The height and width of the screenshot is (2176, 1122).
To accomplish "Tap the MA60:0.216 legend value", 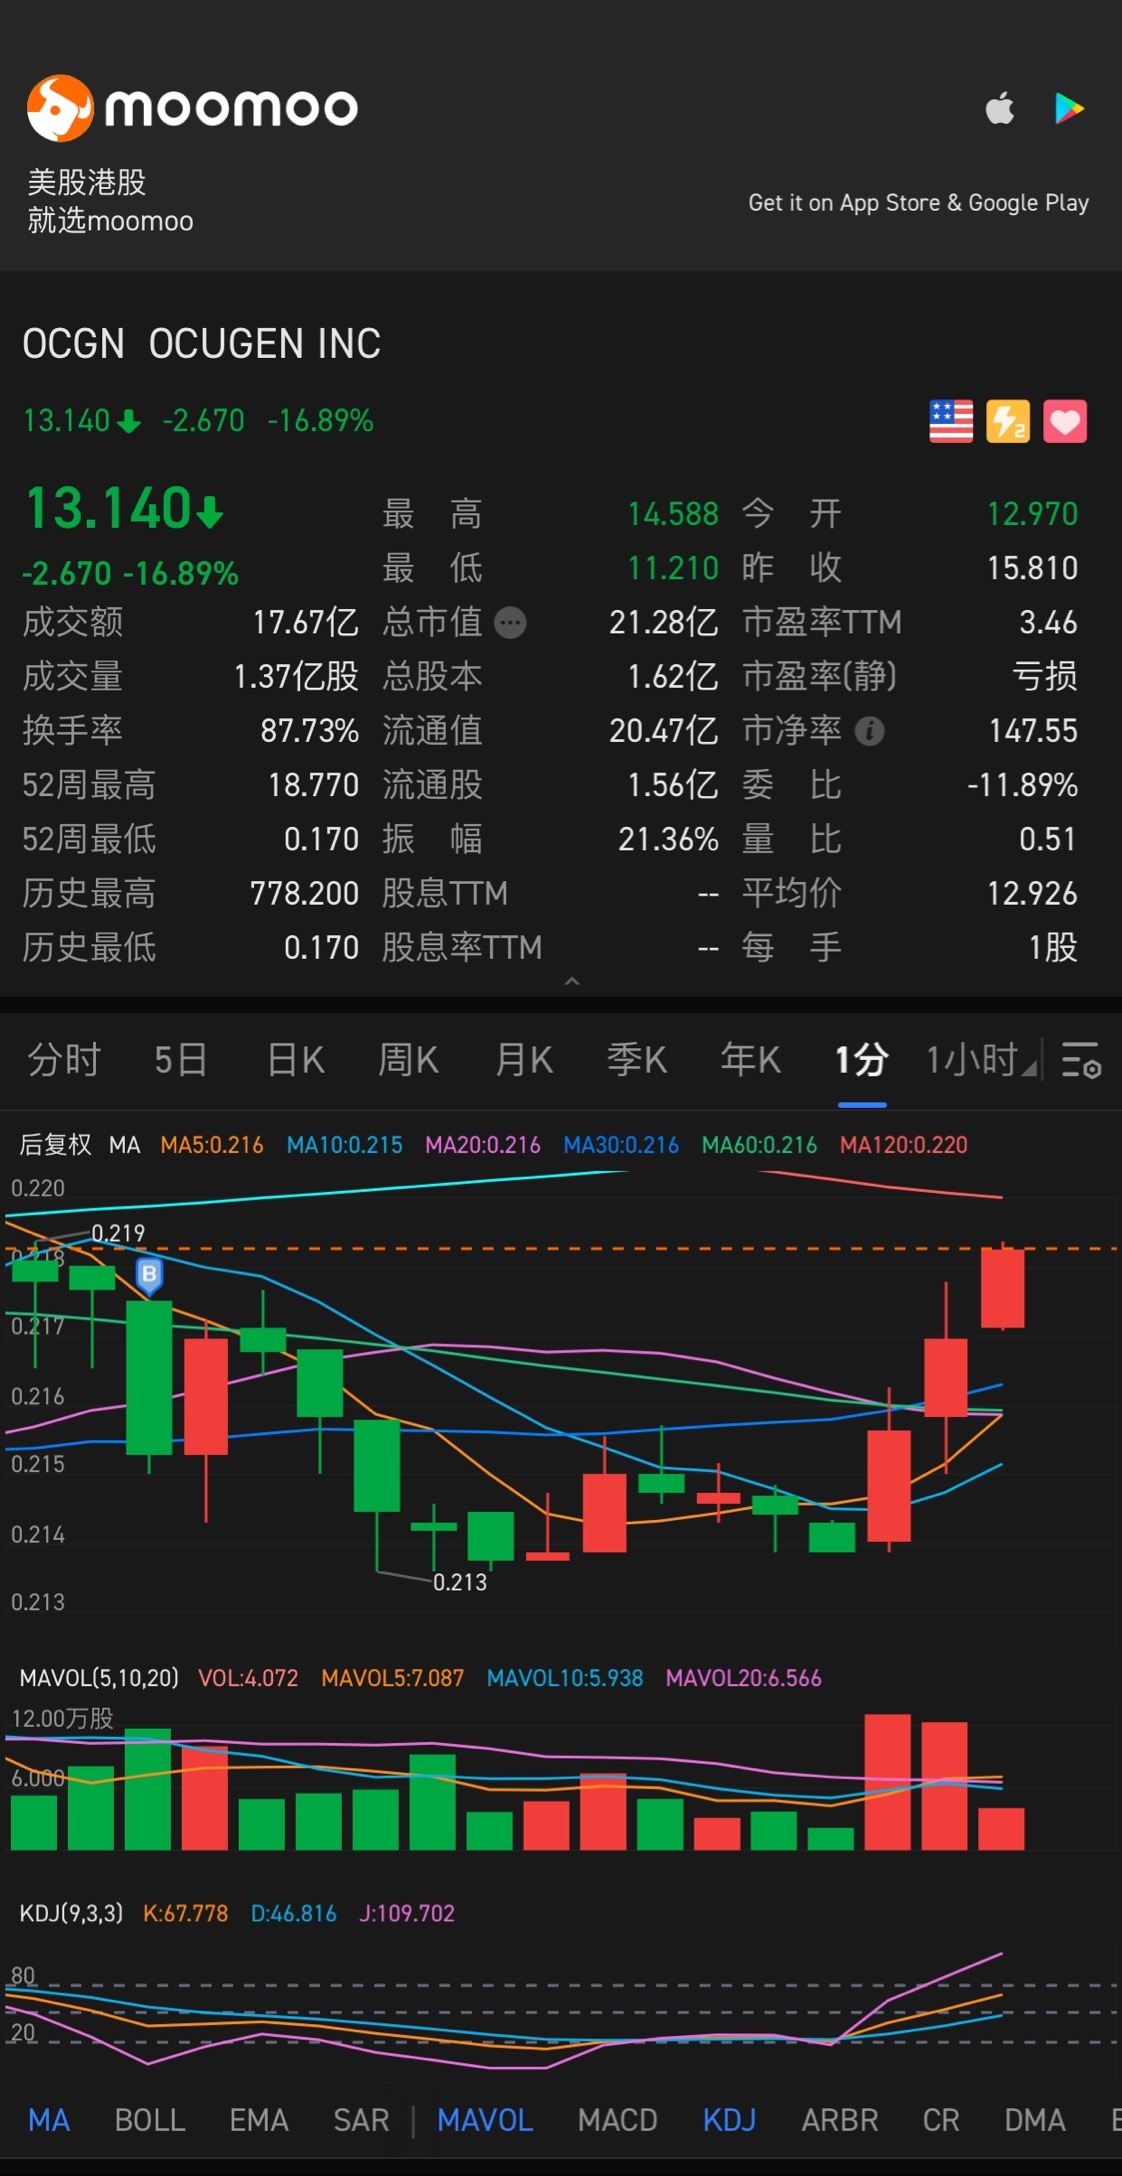I will (x=760, y=1145).
